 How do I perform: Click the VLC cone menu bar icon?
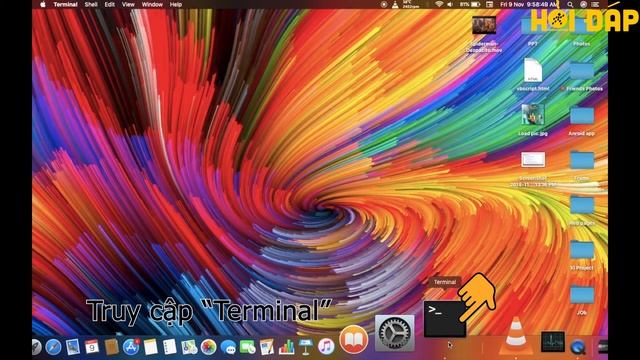[395, 4]
